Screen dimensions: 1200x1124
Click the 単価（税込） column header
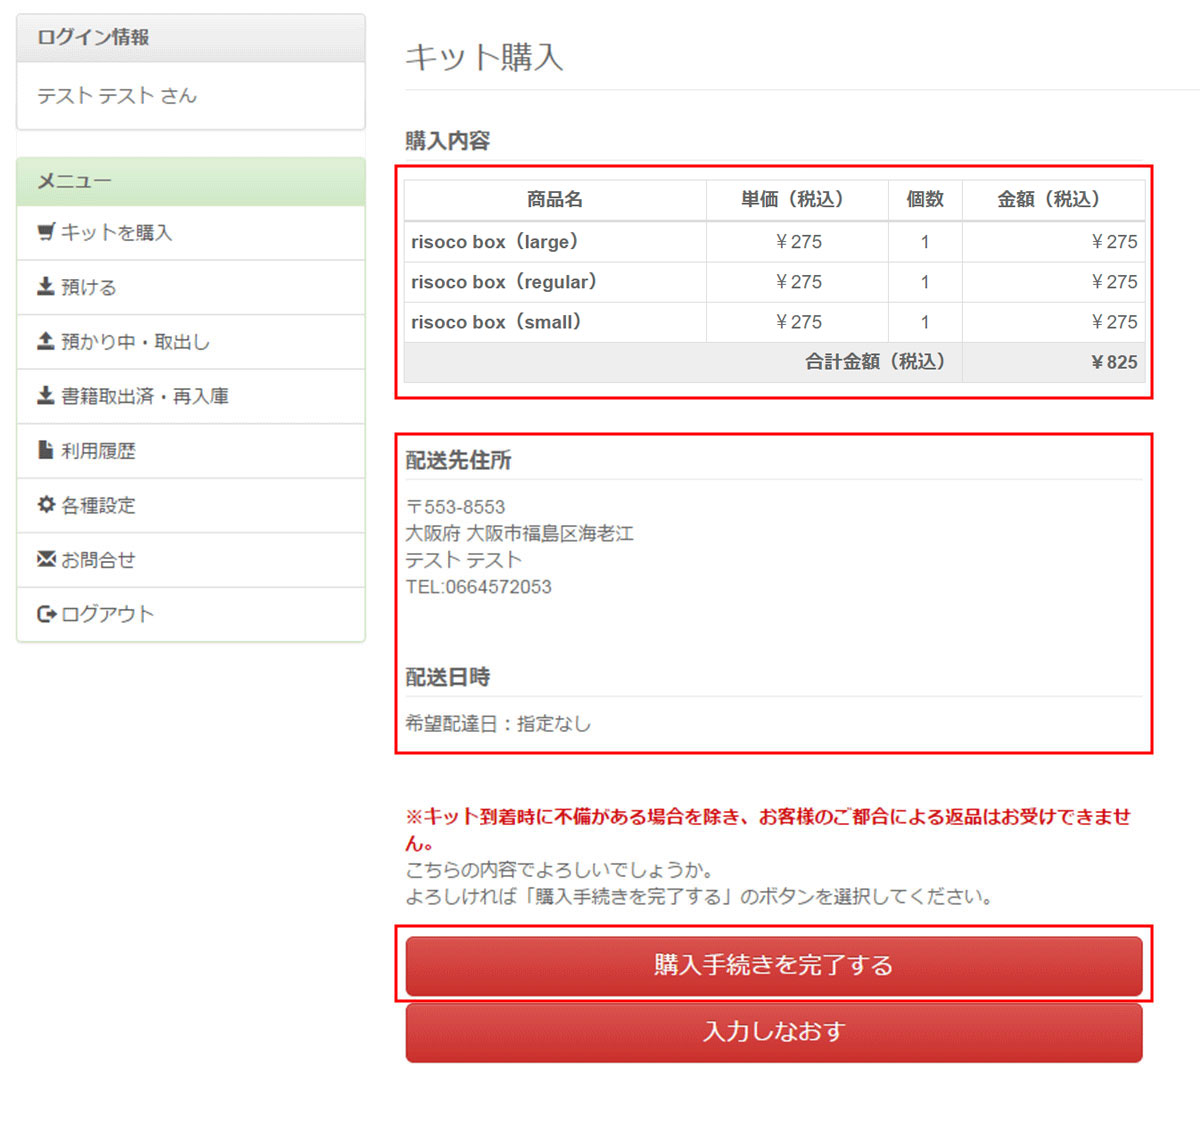click(797, 199)
